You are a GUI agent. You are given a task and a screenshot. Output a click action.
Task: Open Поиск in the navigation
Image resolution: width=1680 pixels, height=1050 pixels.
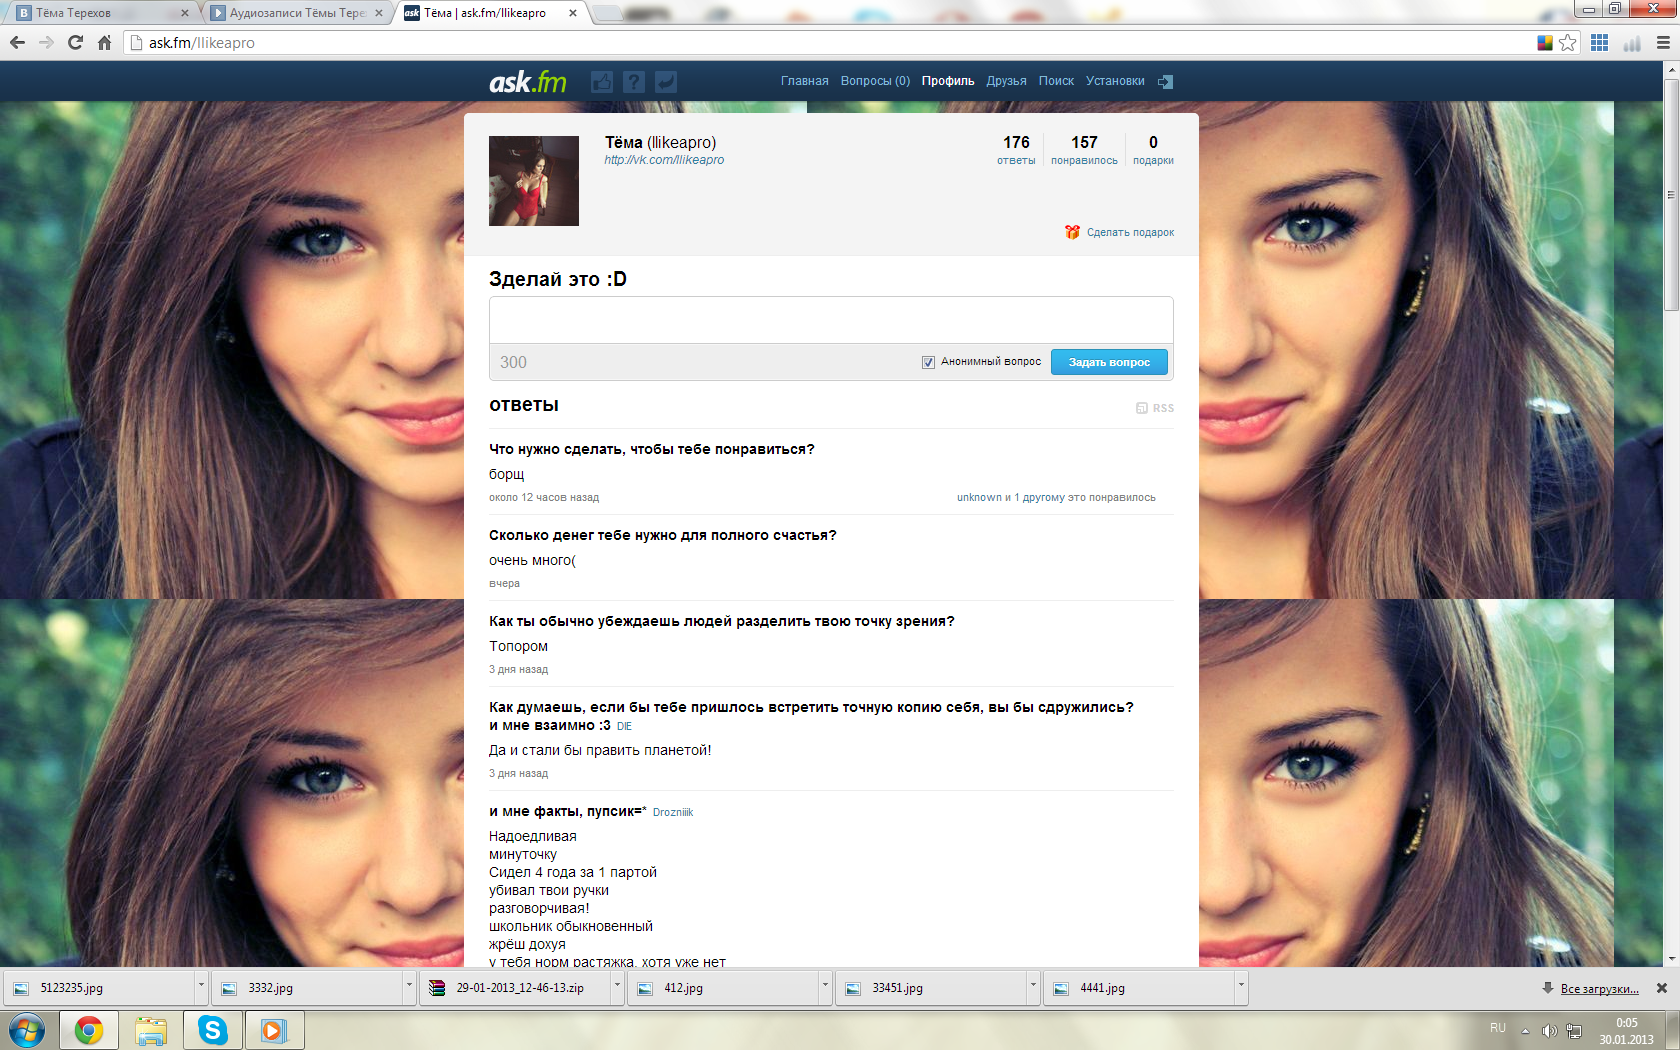[1056, 81]
